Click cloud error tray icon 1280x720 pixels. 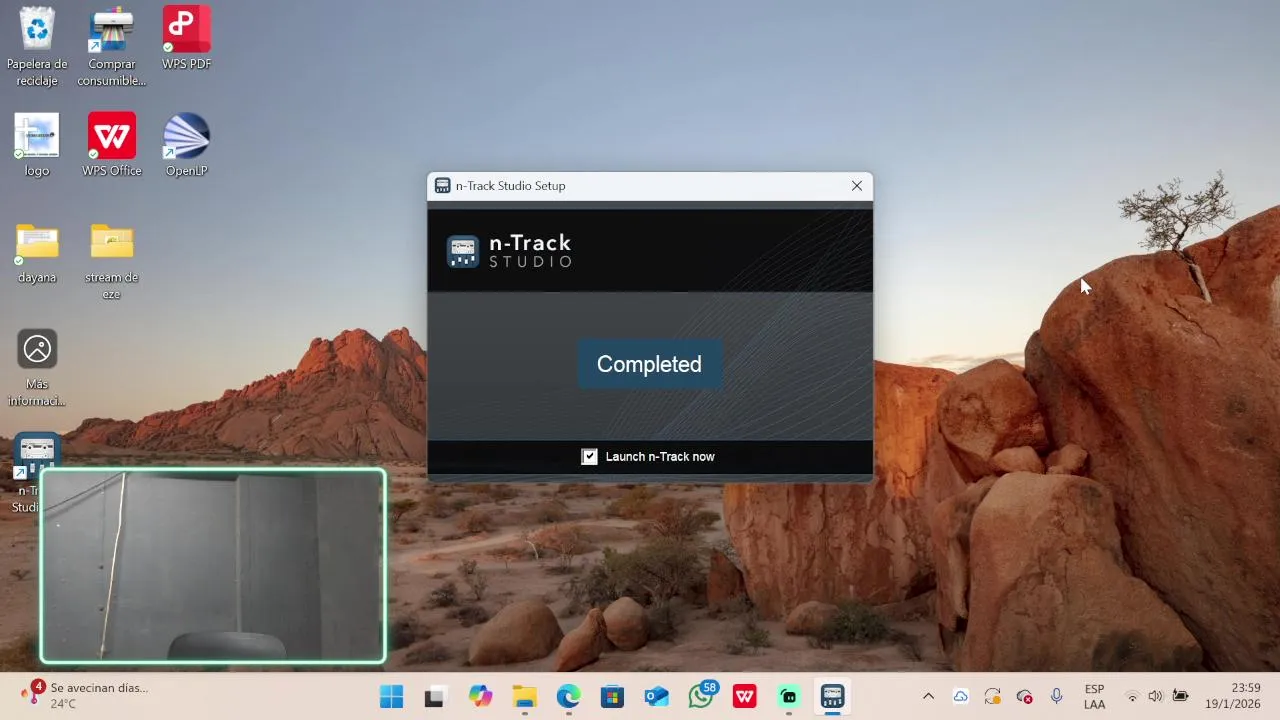(1024, 696)
